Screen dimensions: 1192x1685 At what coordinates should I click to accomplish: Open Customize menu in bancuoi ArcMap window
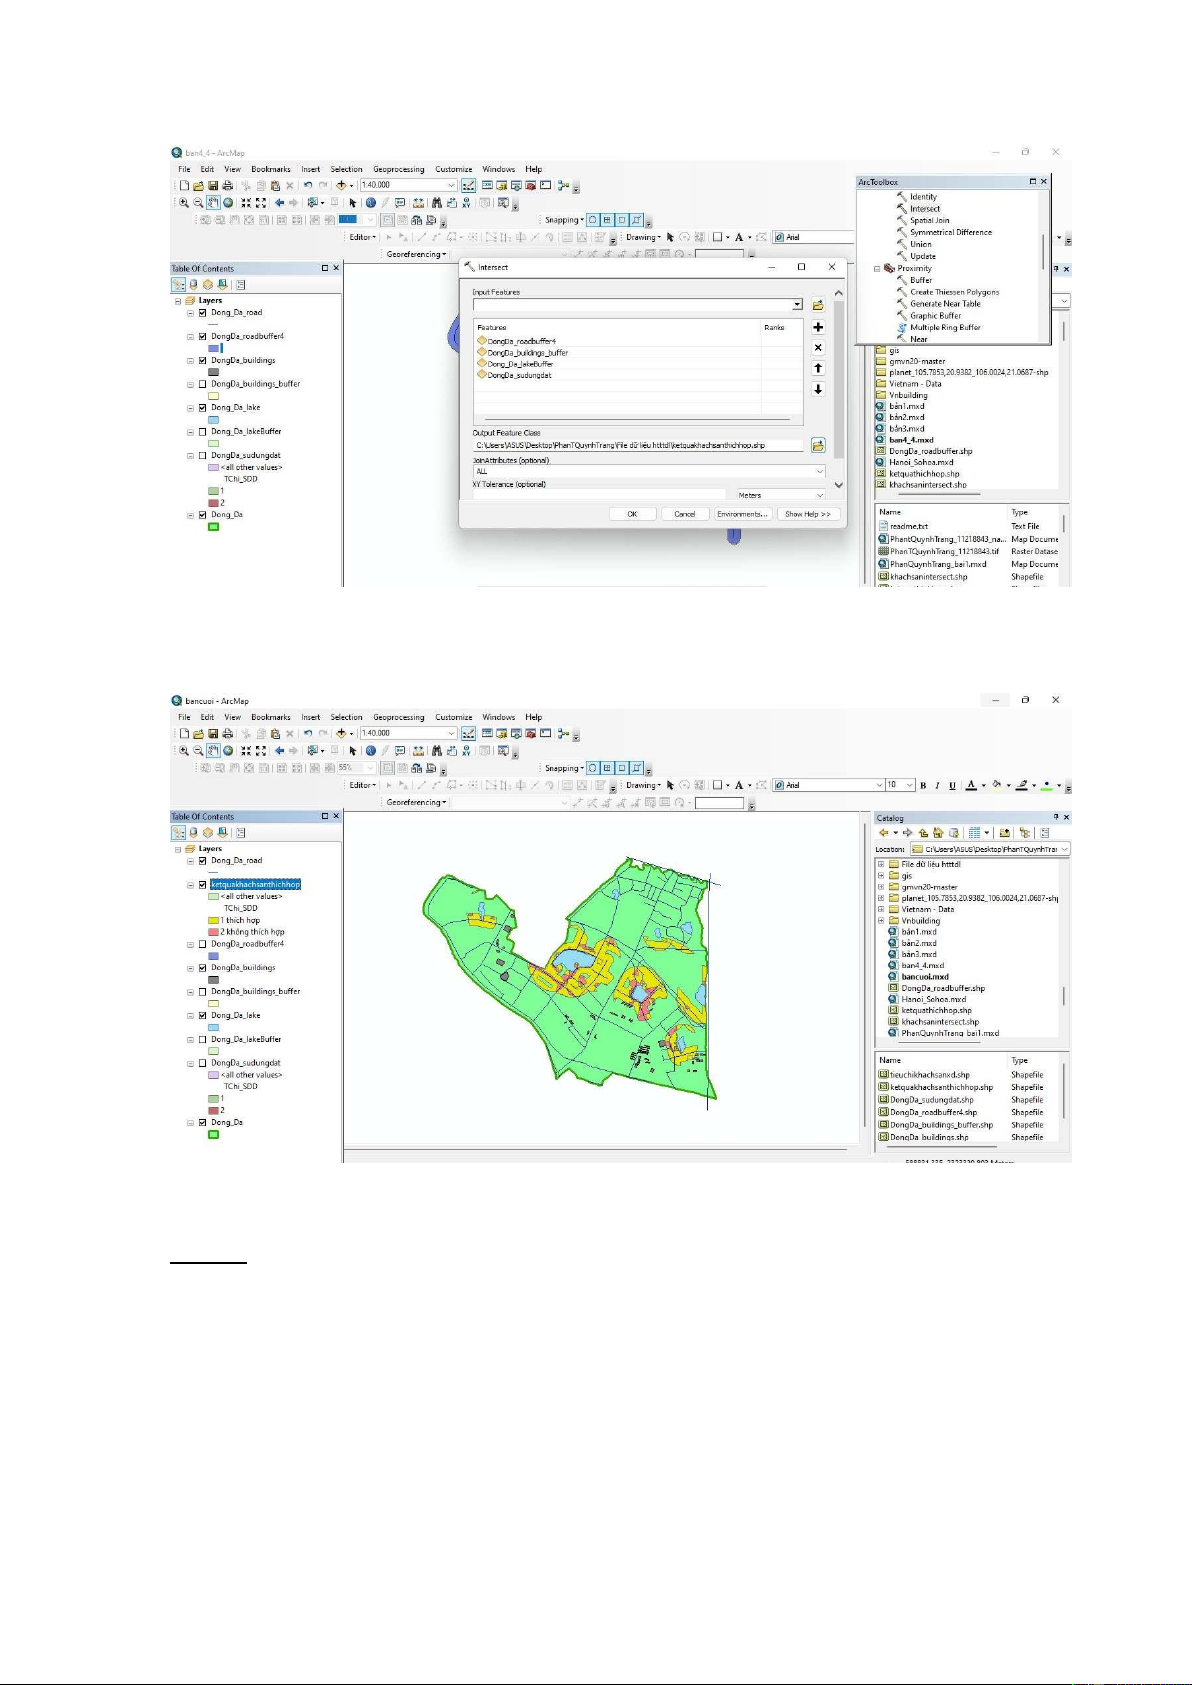[x=453, y=717]
